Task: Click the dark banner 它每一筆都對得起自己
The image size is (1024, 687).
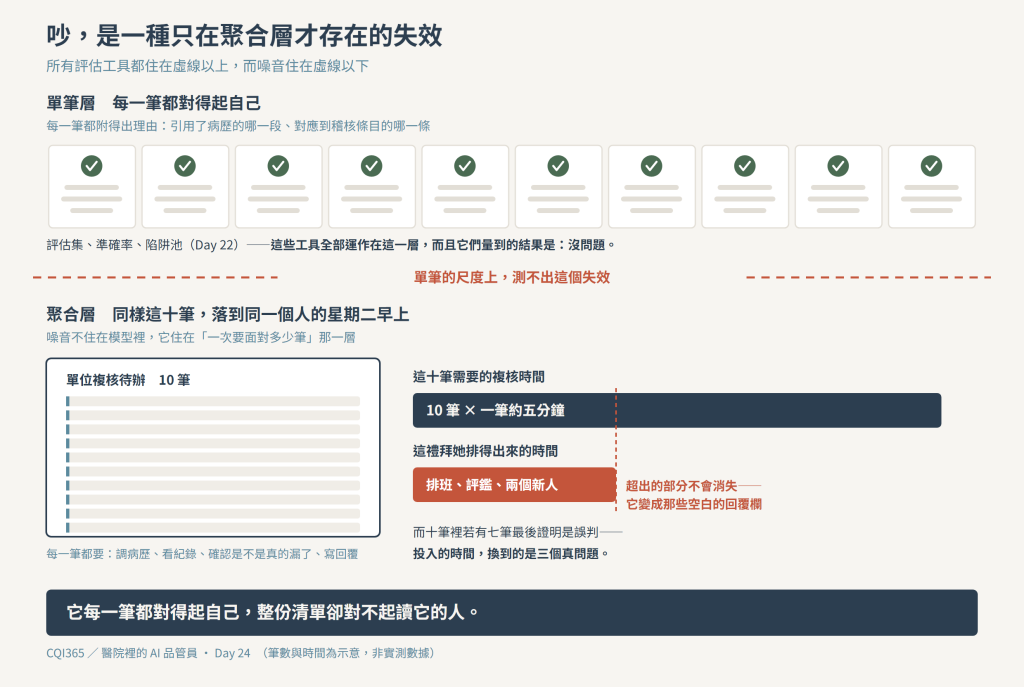Action: tap(511, 613)
